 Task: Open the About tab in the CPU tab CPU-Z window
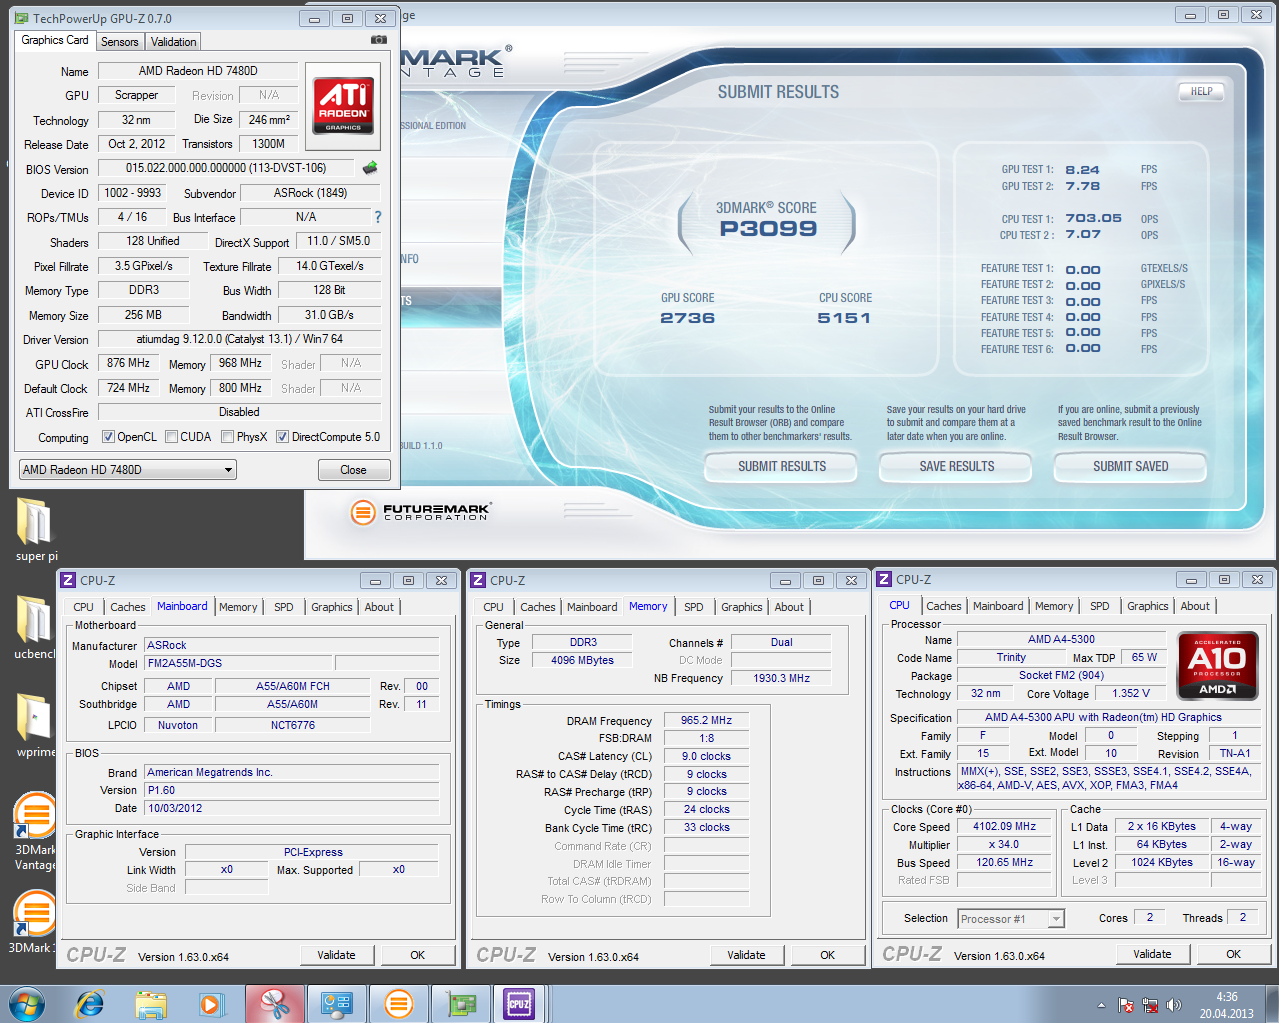1195,606
